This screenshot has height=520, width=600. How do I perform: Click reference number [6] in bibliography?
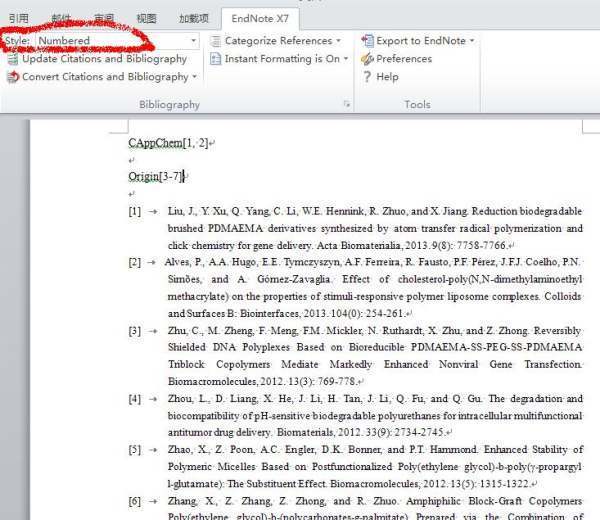click(x=135, y=501)
